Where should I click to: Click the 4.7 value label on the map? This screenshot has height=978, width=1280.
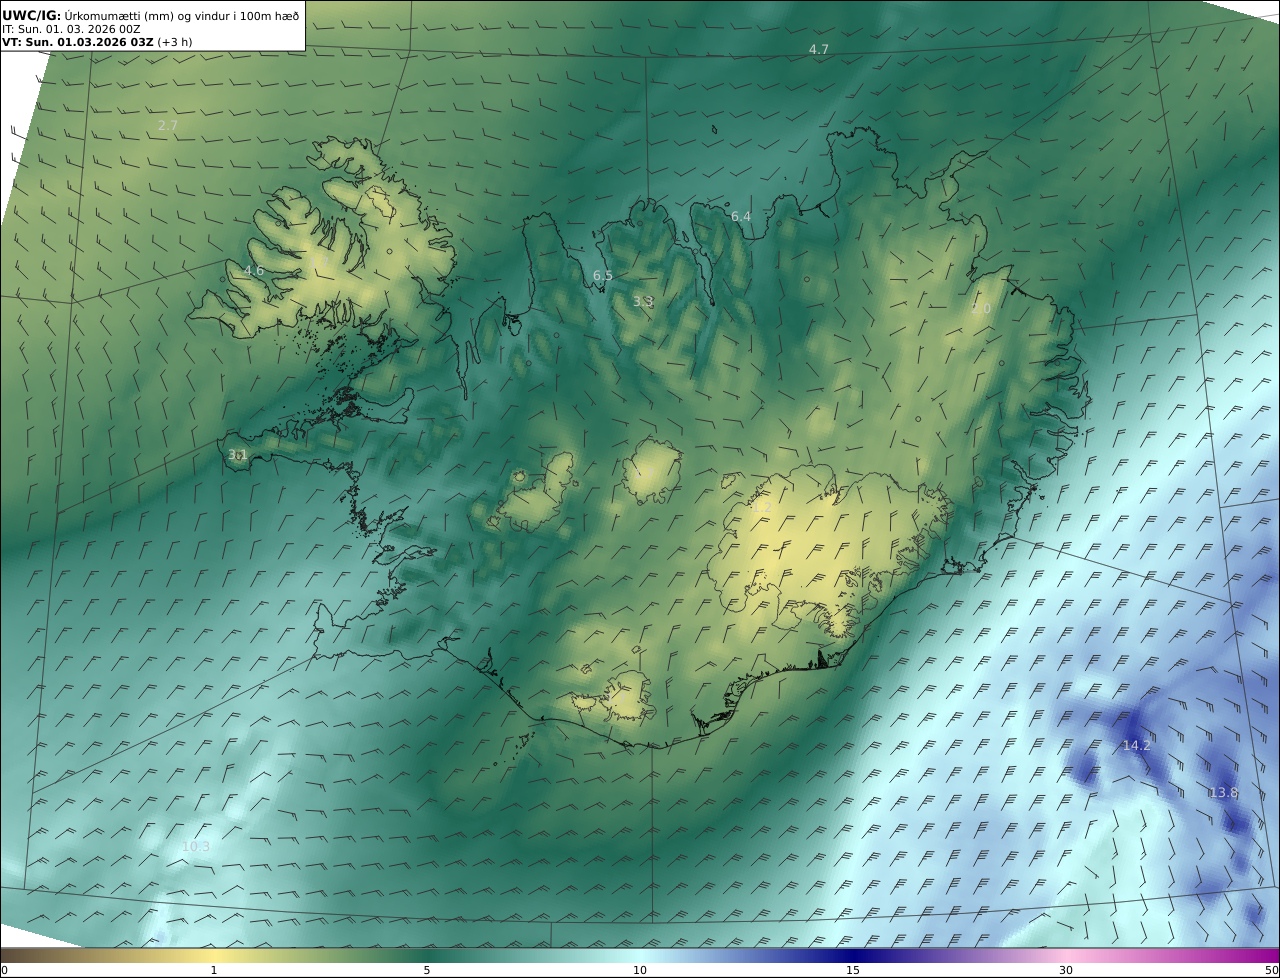pos(819,49)
